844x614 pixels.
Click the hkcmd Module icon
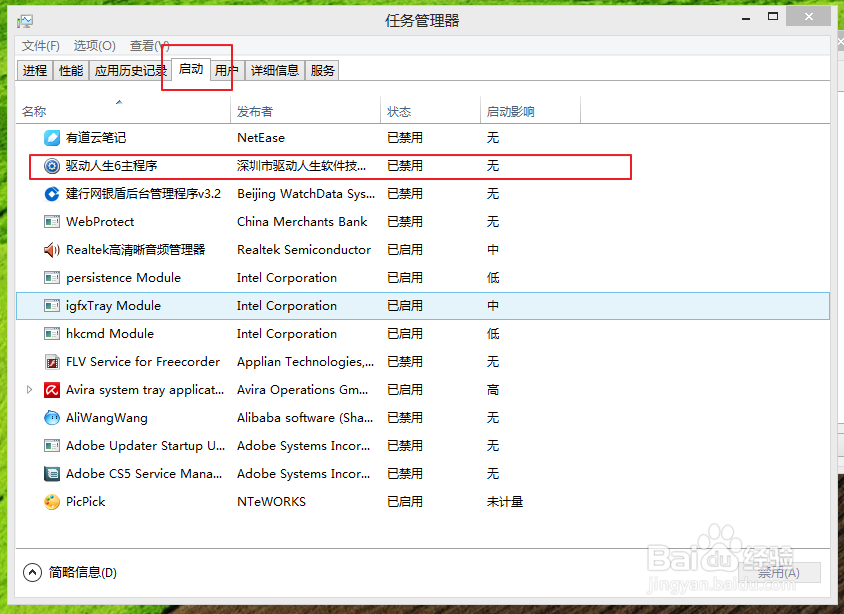pos(52,334)
